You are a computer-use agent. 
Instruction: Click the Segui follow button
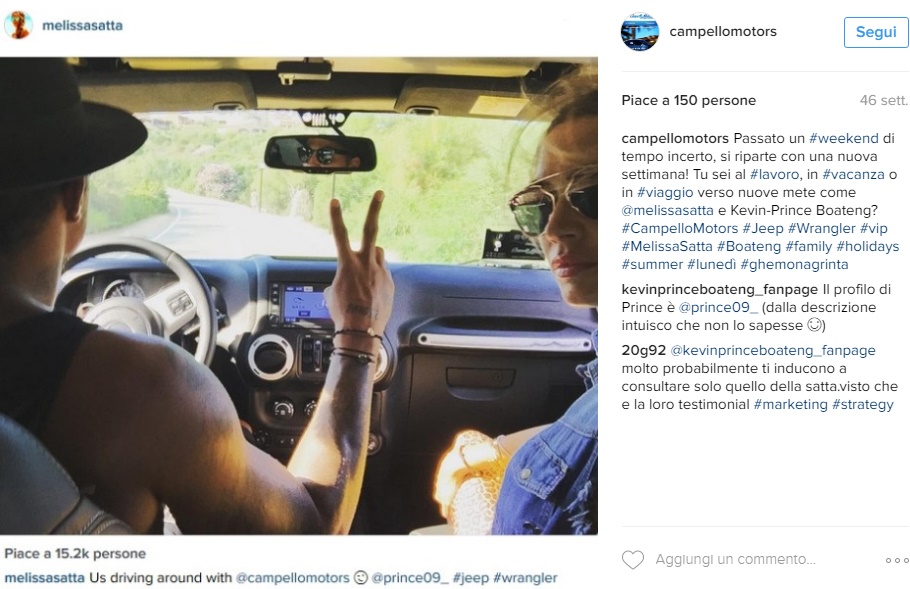click(876, 32)
